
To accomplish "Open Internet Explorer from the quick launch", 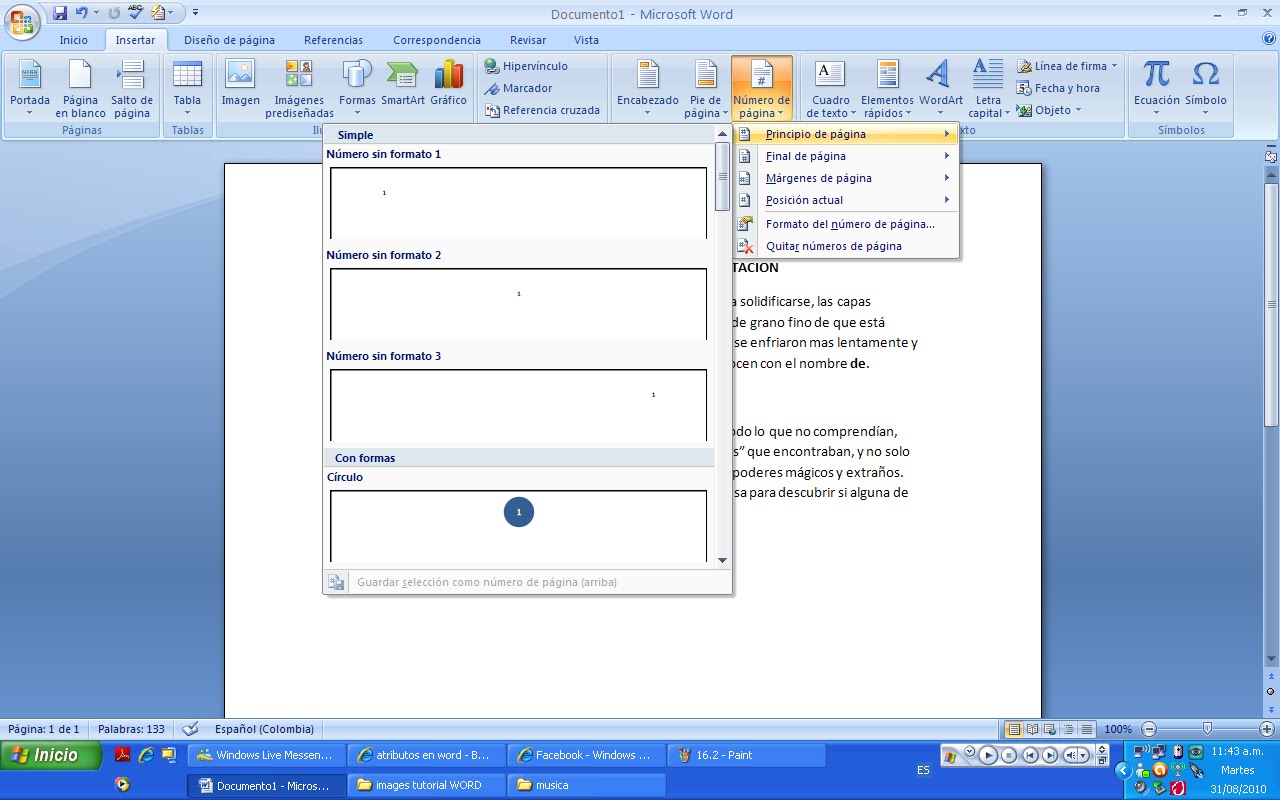I will [x=146, y=755].
